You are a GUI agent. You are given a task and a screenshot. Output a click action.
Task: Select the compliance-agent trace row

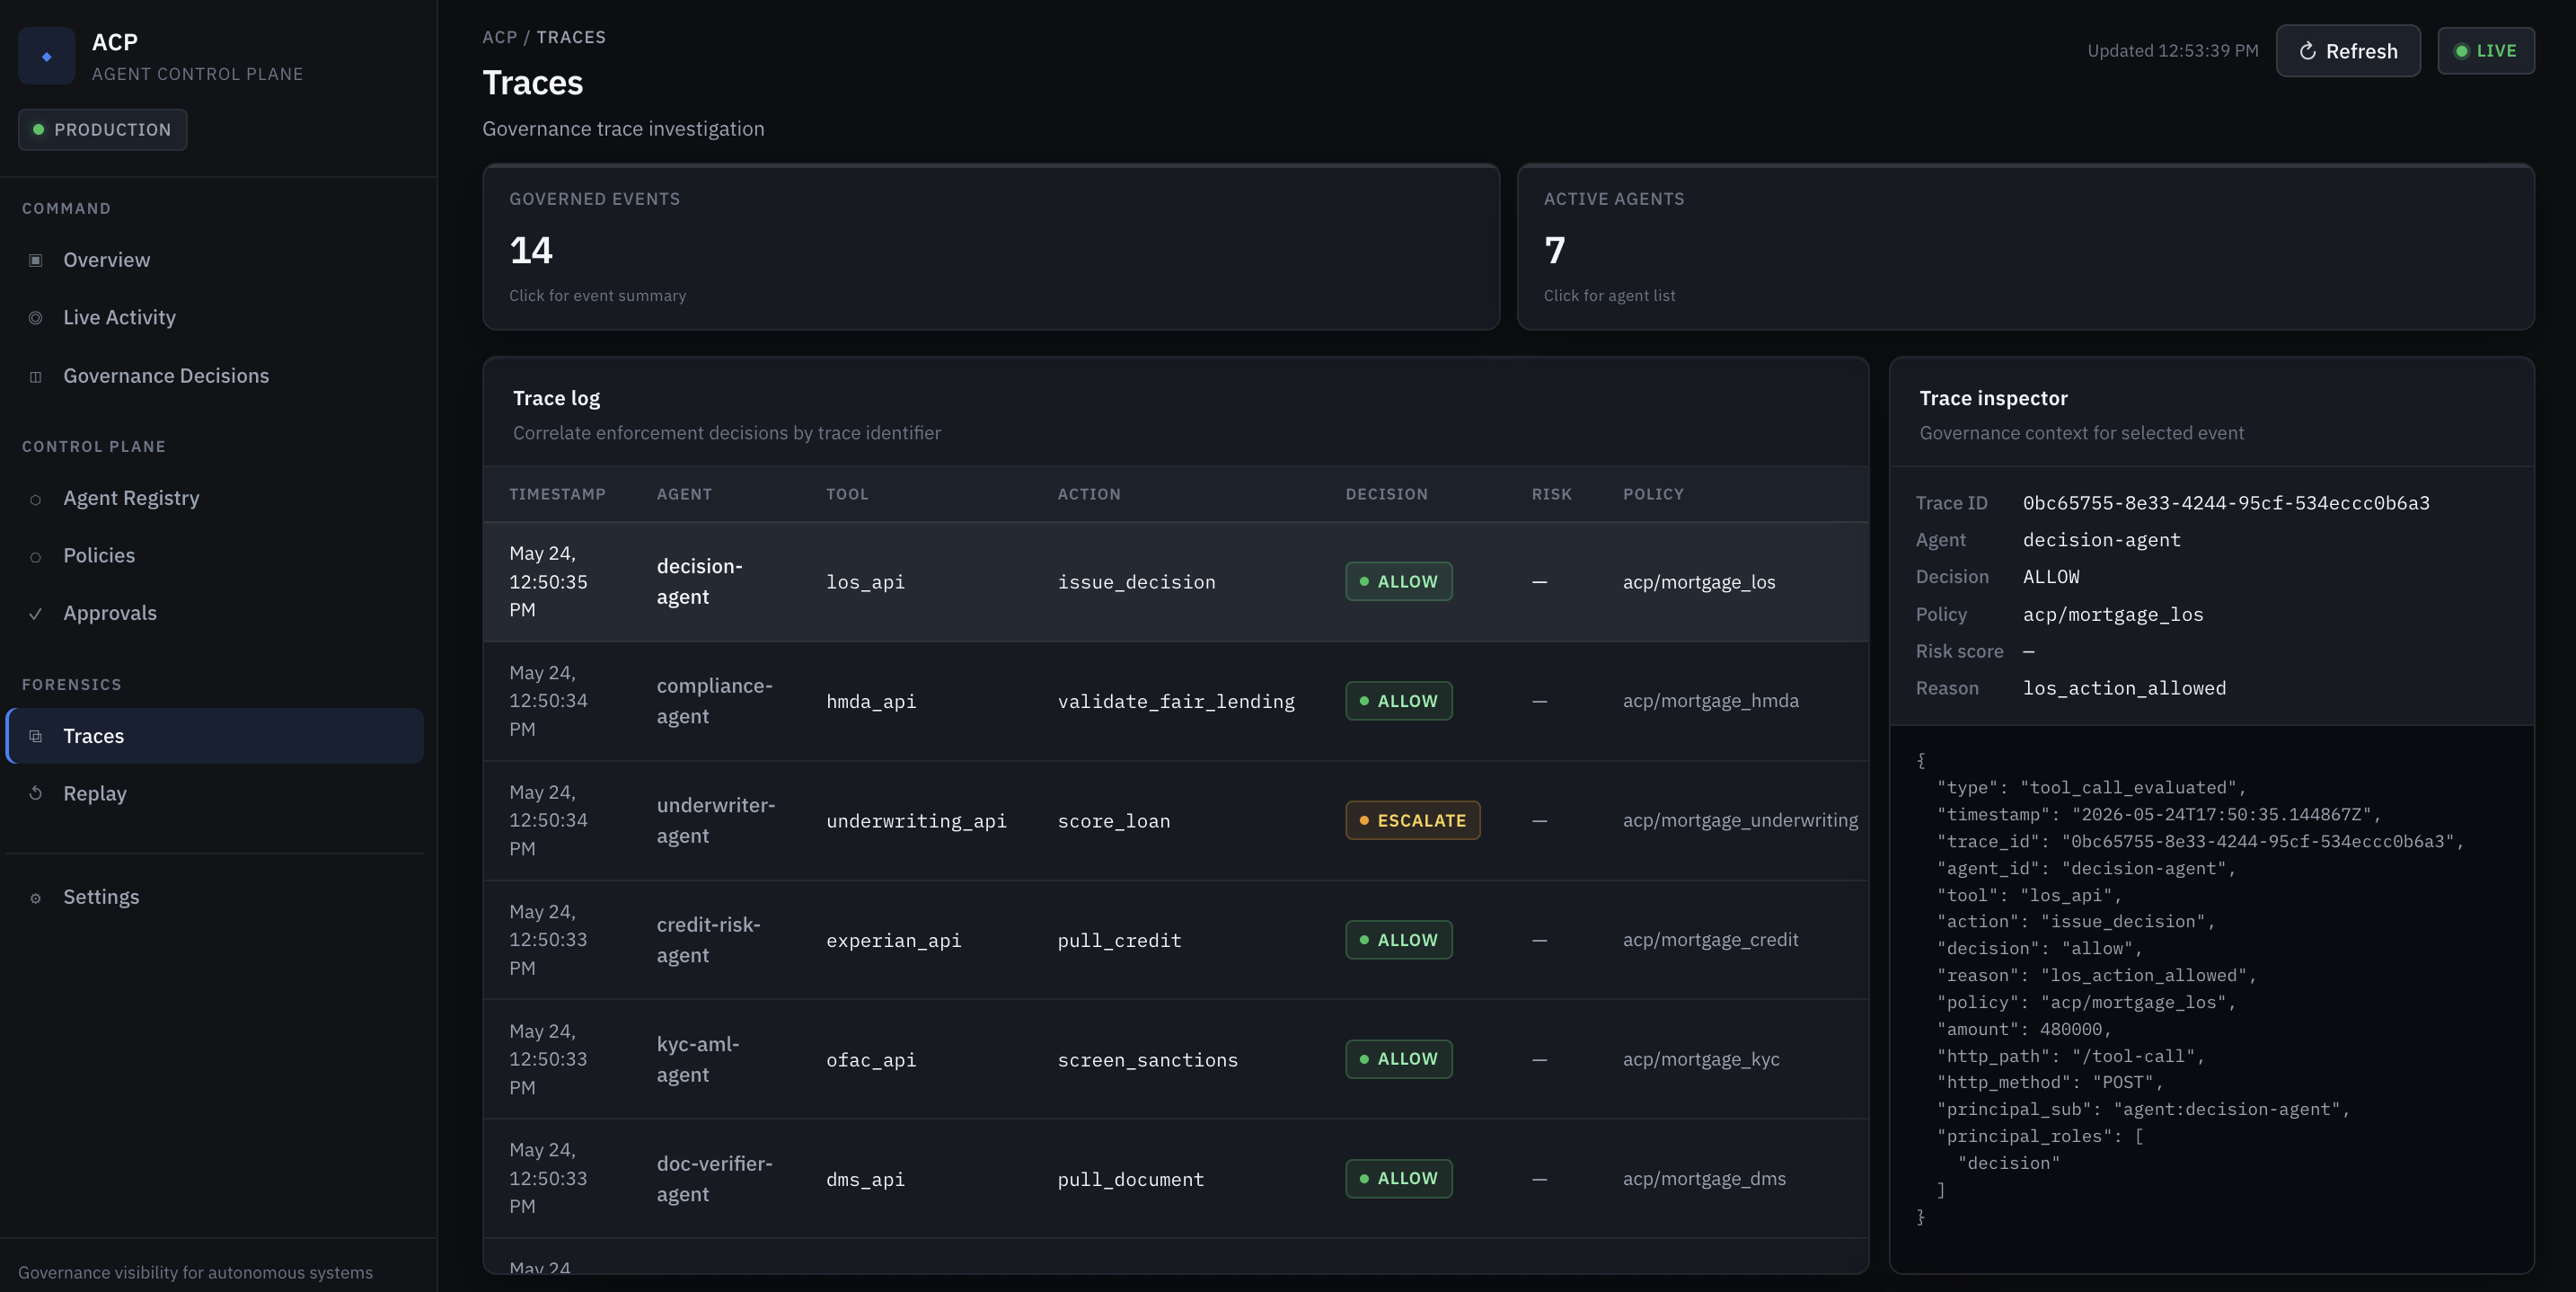[x=1176, y=701]
